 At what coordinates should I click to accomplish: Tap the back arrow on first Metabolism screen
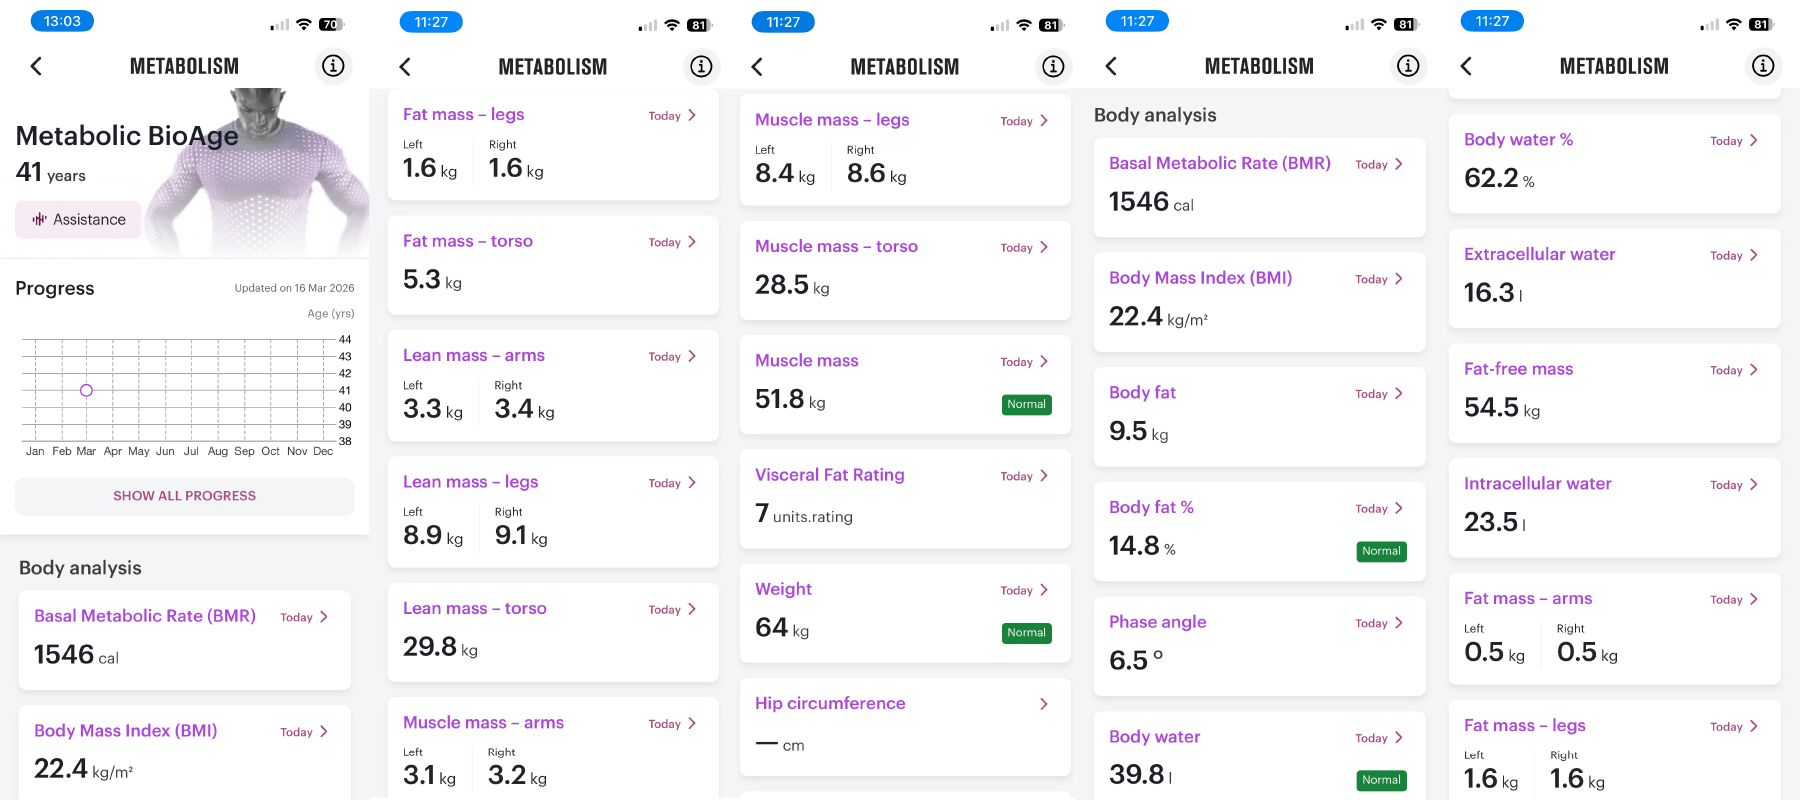(x=36, y=66)
